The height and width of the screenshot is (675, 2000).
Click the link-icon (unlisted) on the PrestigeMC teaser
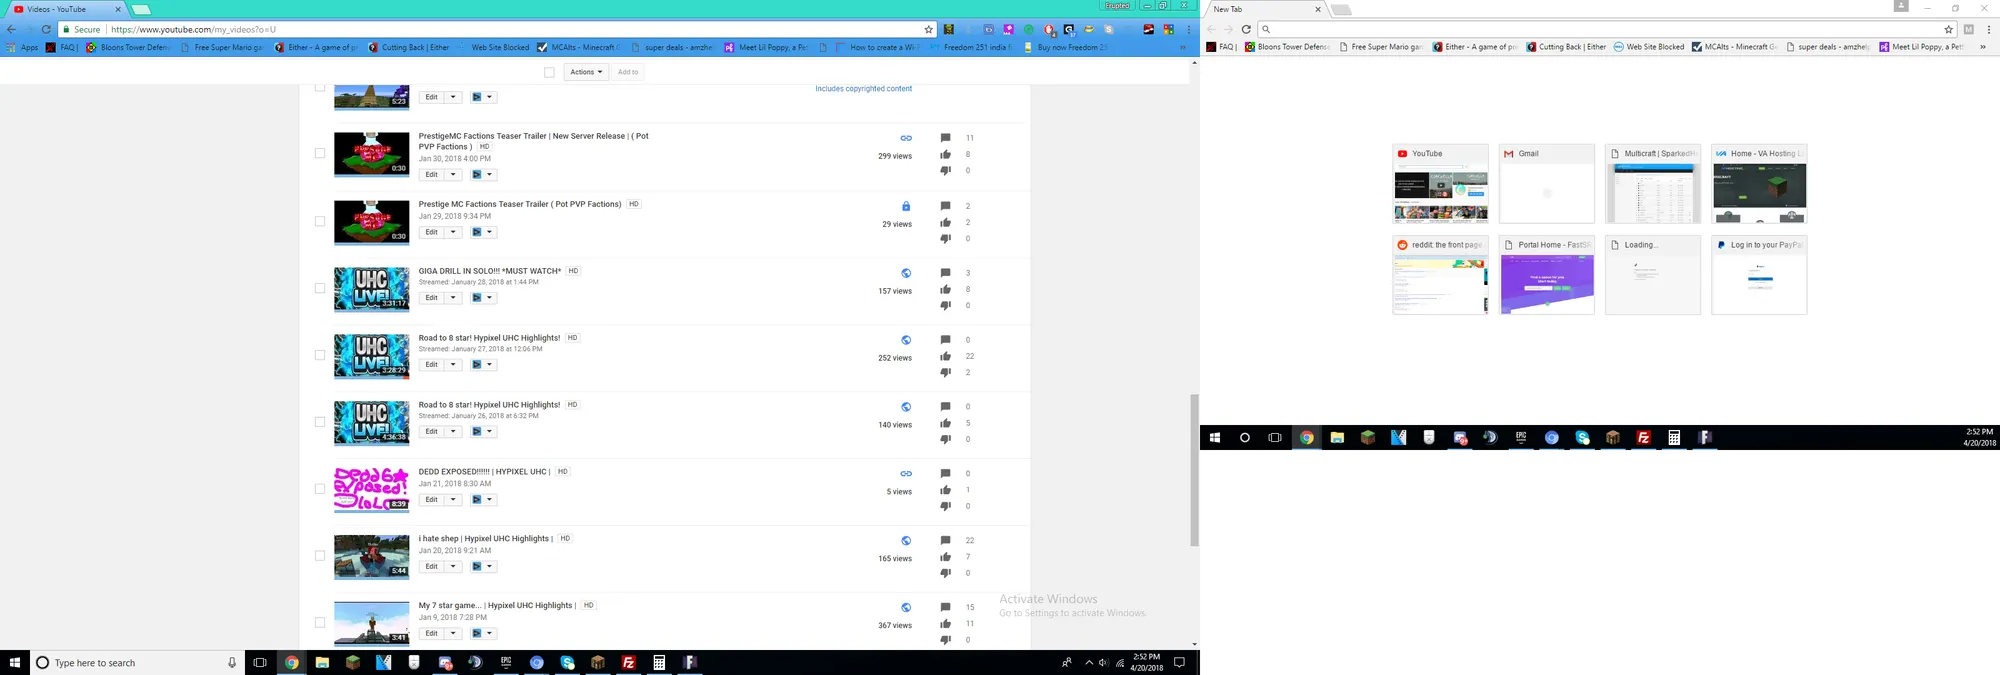click(x=905, y=138)
